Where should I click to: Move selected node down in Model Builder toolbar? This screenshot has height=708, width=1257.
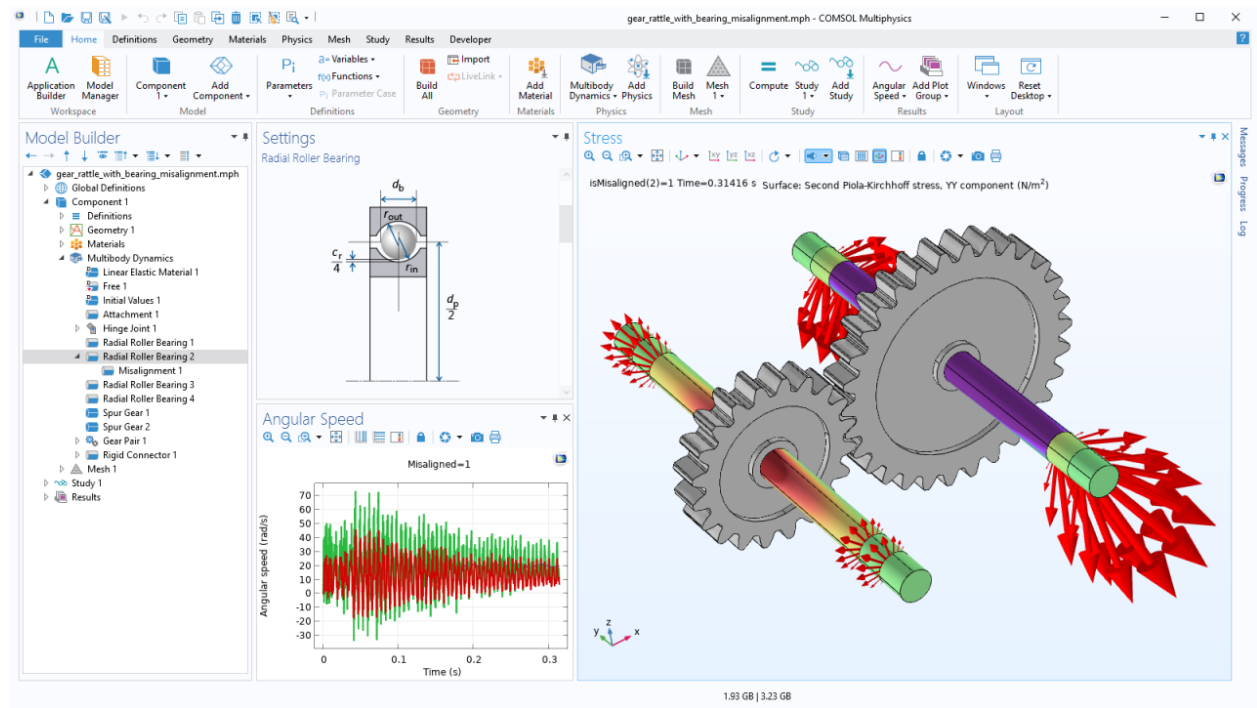click(x=84, y=156)
